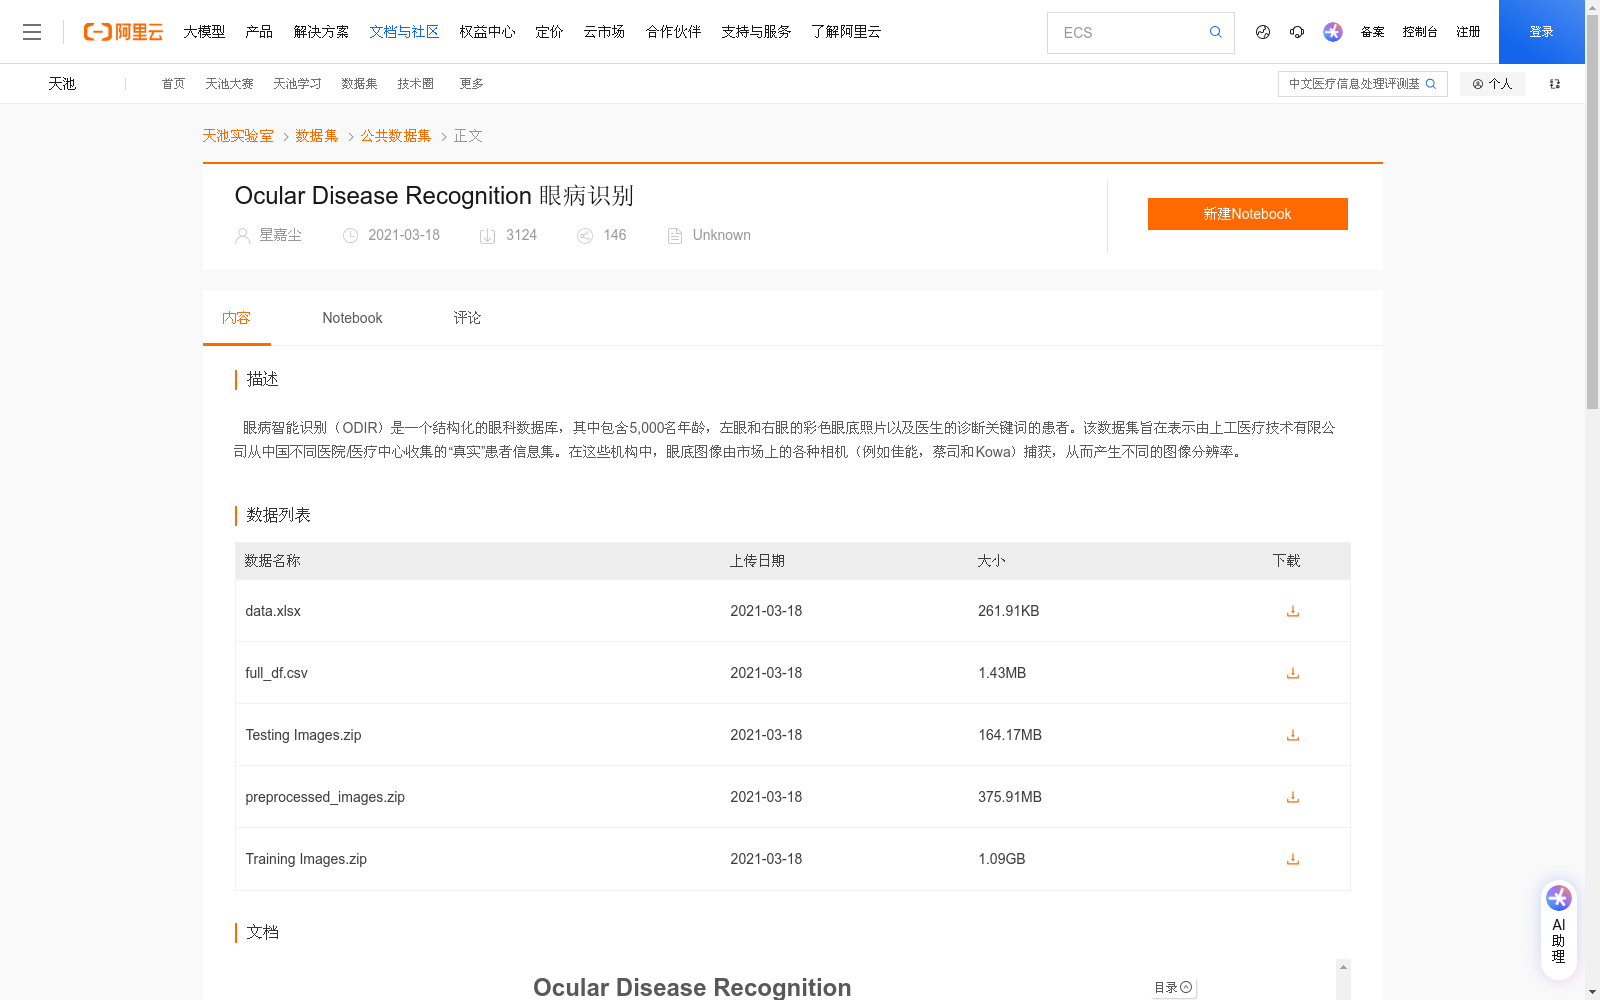
Task: Click the 备案 link
Action: point(1372,32)
